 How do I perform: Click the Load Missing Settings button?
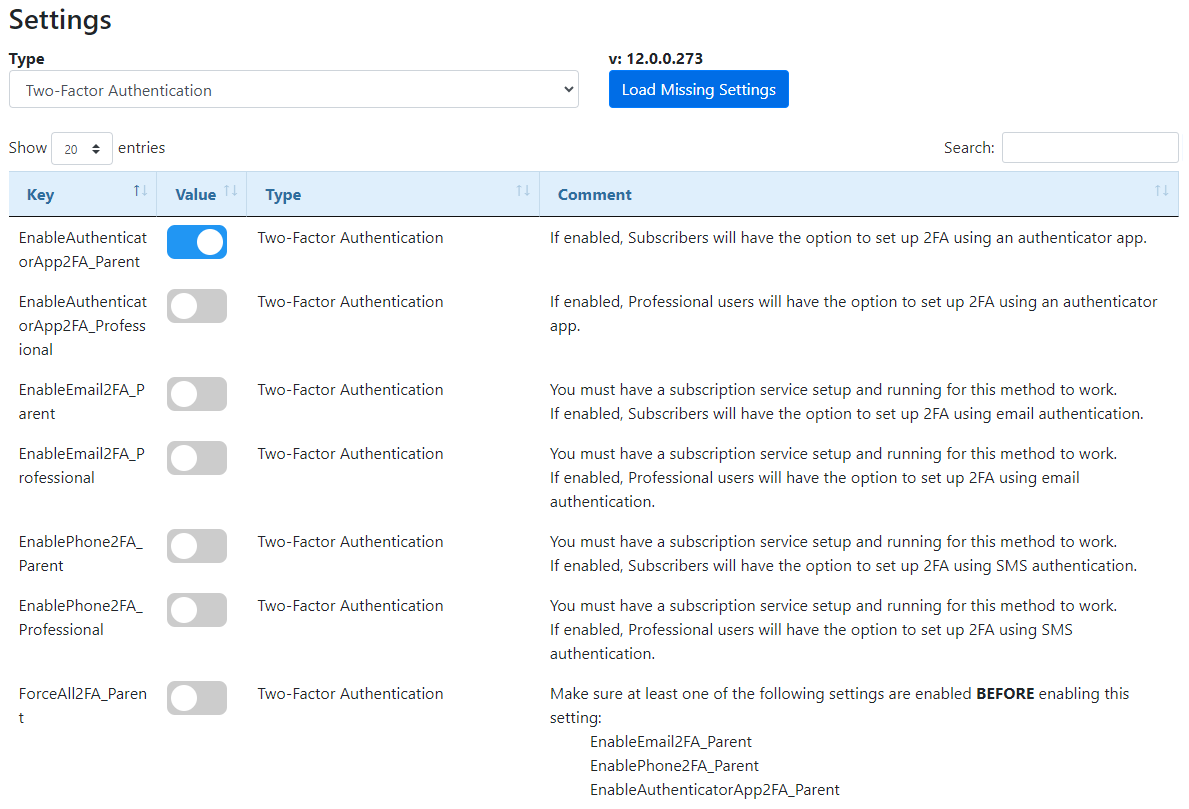tap(698, 89)
